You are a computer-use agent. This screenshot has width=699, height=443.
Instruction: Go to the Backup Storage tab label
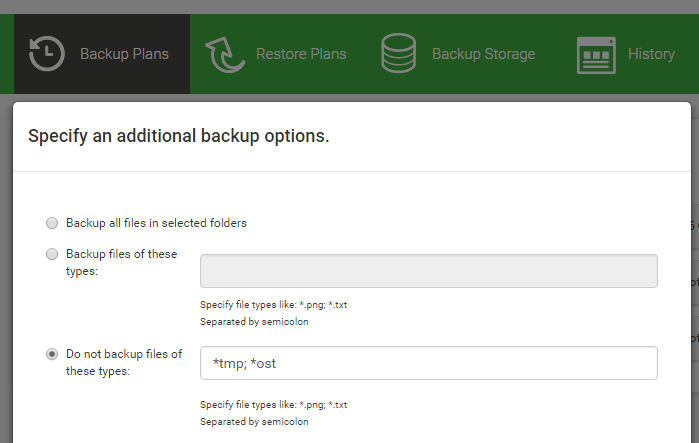click(483, 54)
